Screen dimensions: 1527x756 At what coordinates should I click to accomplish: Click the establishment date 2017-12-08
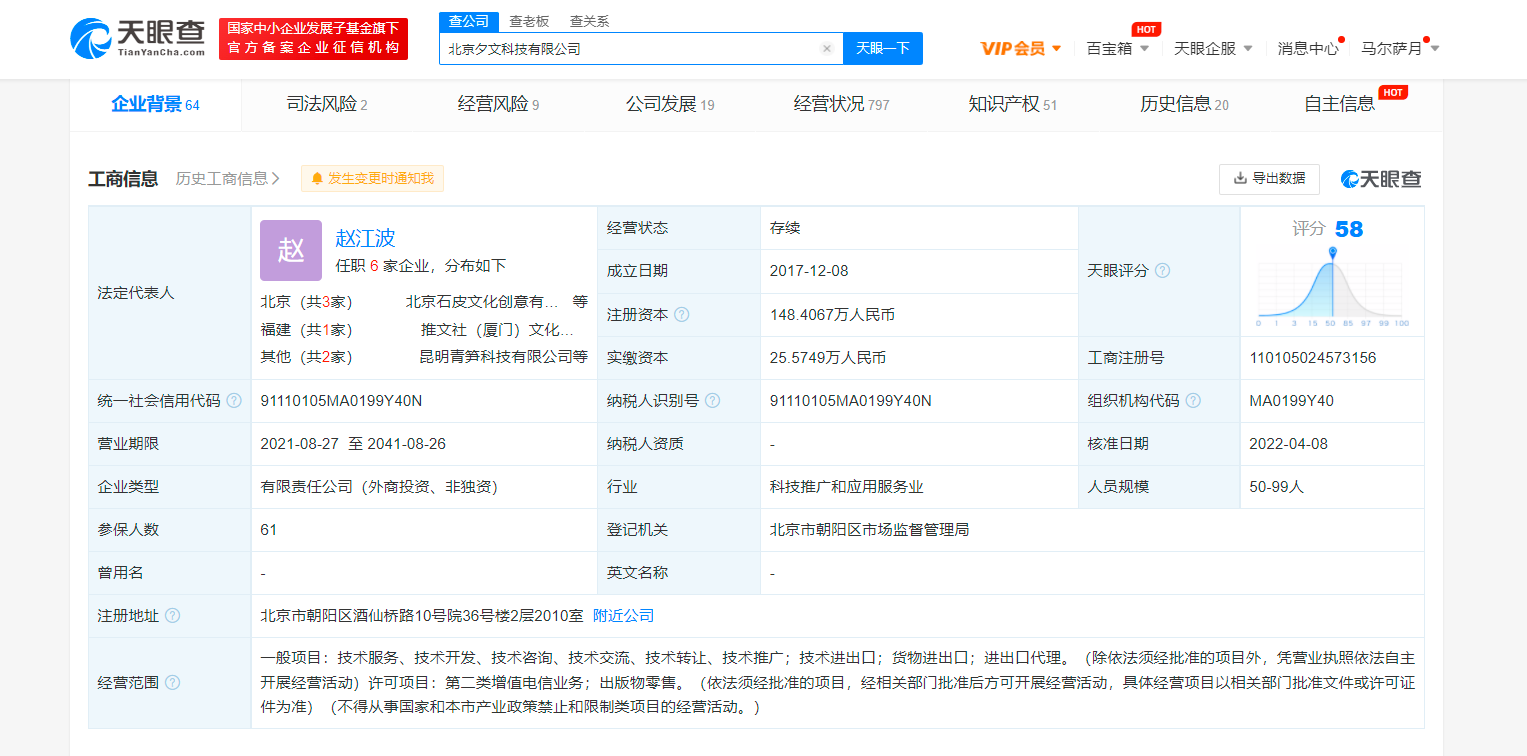(809, 271)
